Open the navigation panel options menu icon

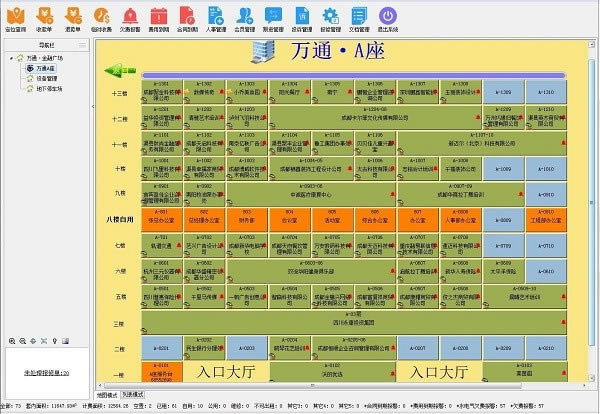click(83, 45)
